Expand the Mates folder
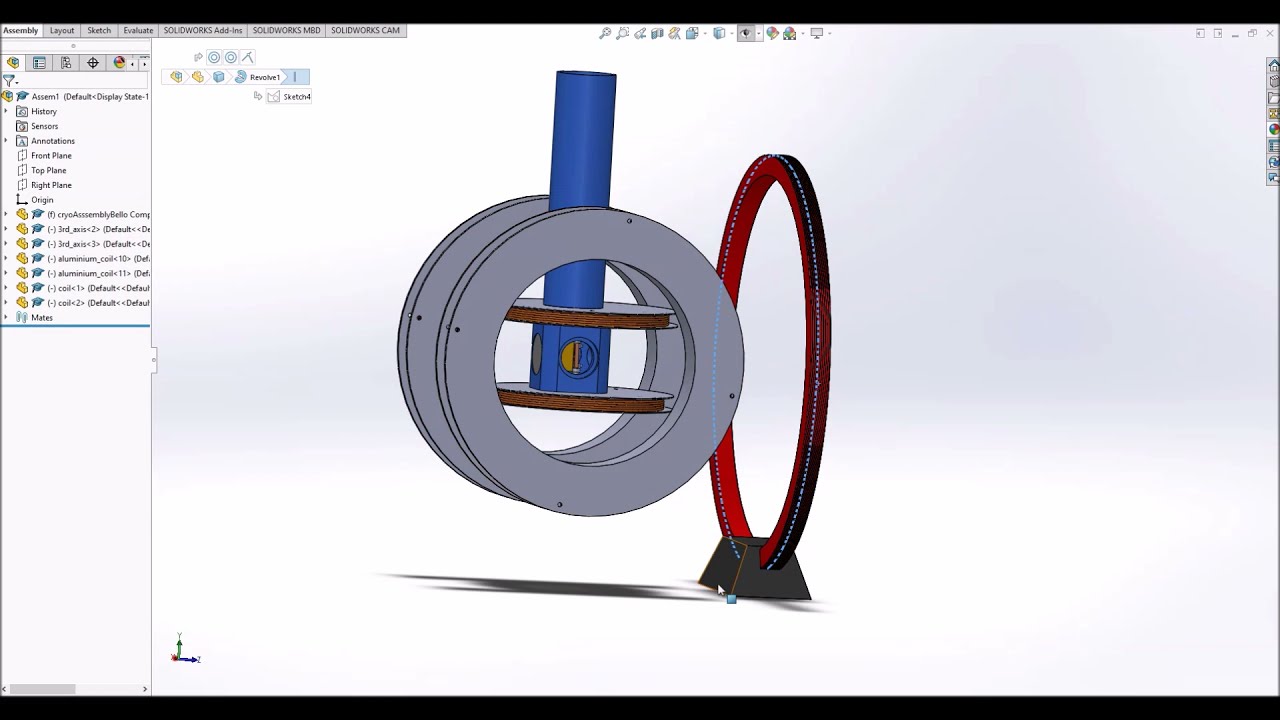This screenshot has height=720, width=1280. [x=6, y=318]
